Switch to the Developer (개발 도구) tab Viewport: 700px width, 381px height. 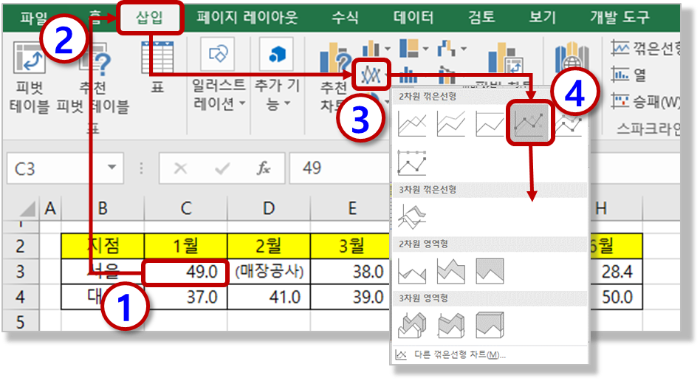(x=620, y=17)
